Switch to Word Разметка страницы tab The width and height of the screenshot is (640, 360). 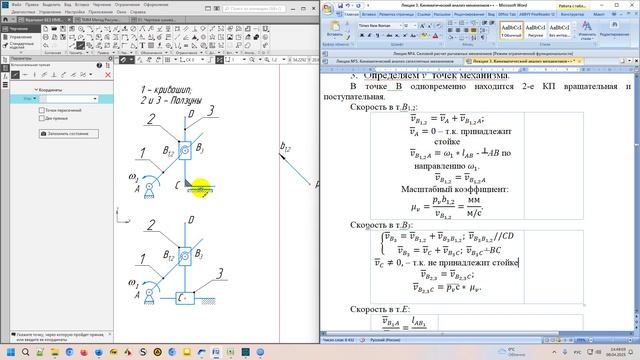tap(396, 14)
